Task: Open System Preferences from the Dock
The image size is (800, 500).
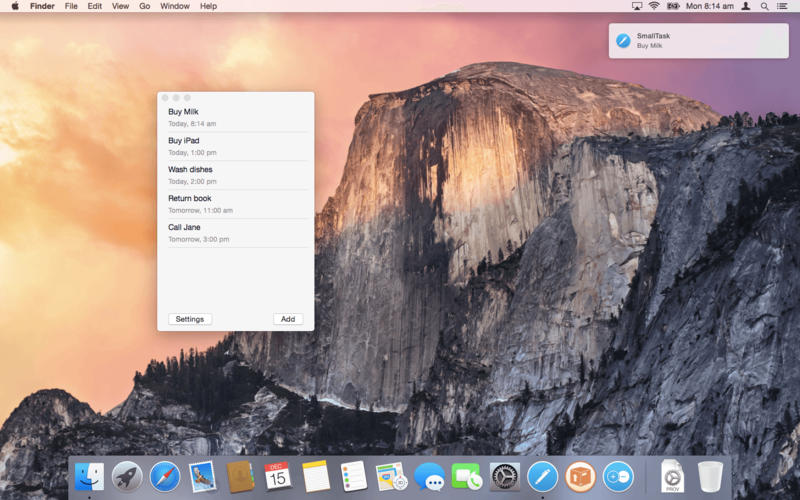Action: coord(505,476)
